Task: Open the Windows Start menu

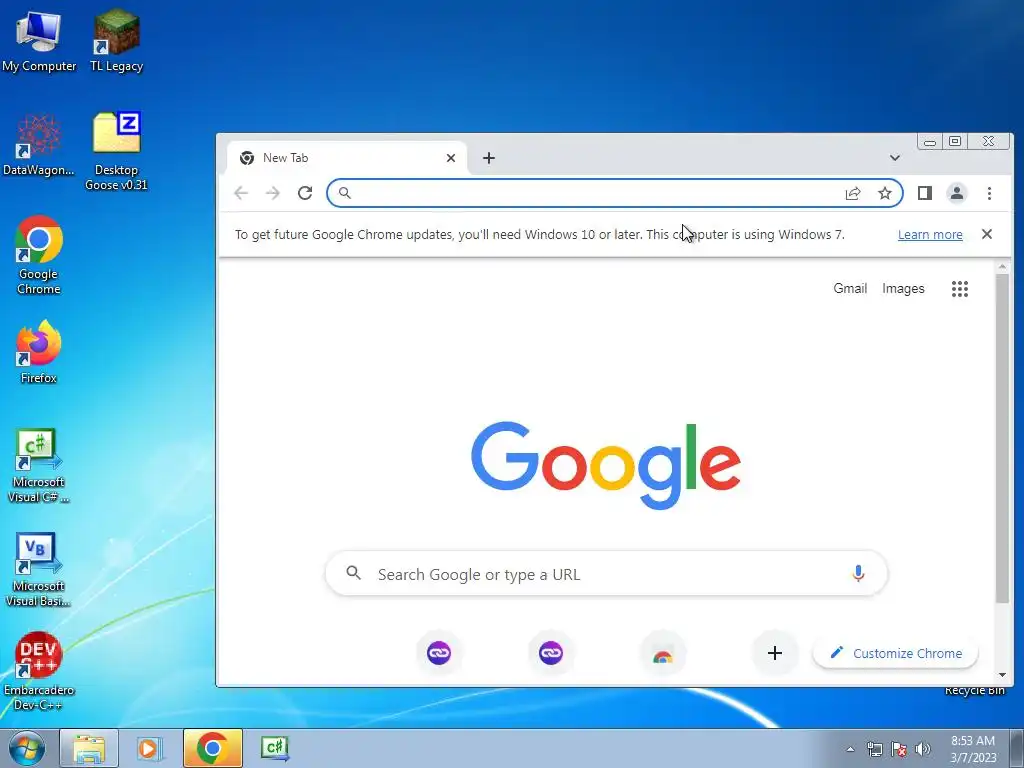Action: click(27, 748)
